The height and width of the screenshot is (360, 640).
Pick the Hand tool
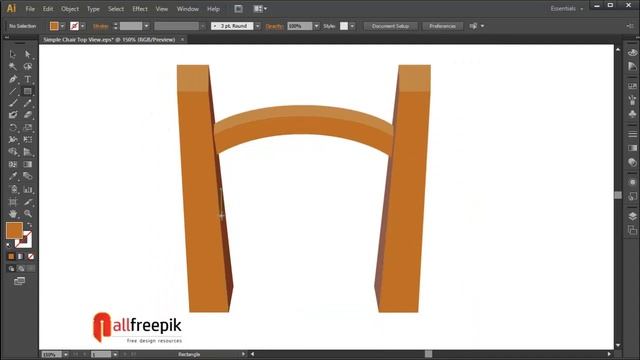13,213
